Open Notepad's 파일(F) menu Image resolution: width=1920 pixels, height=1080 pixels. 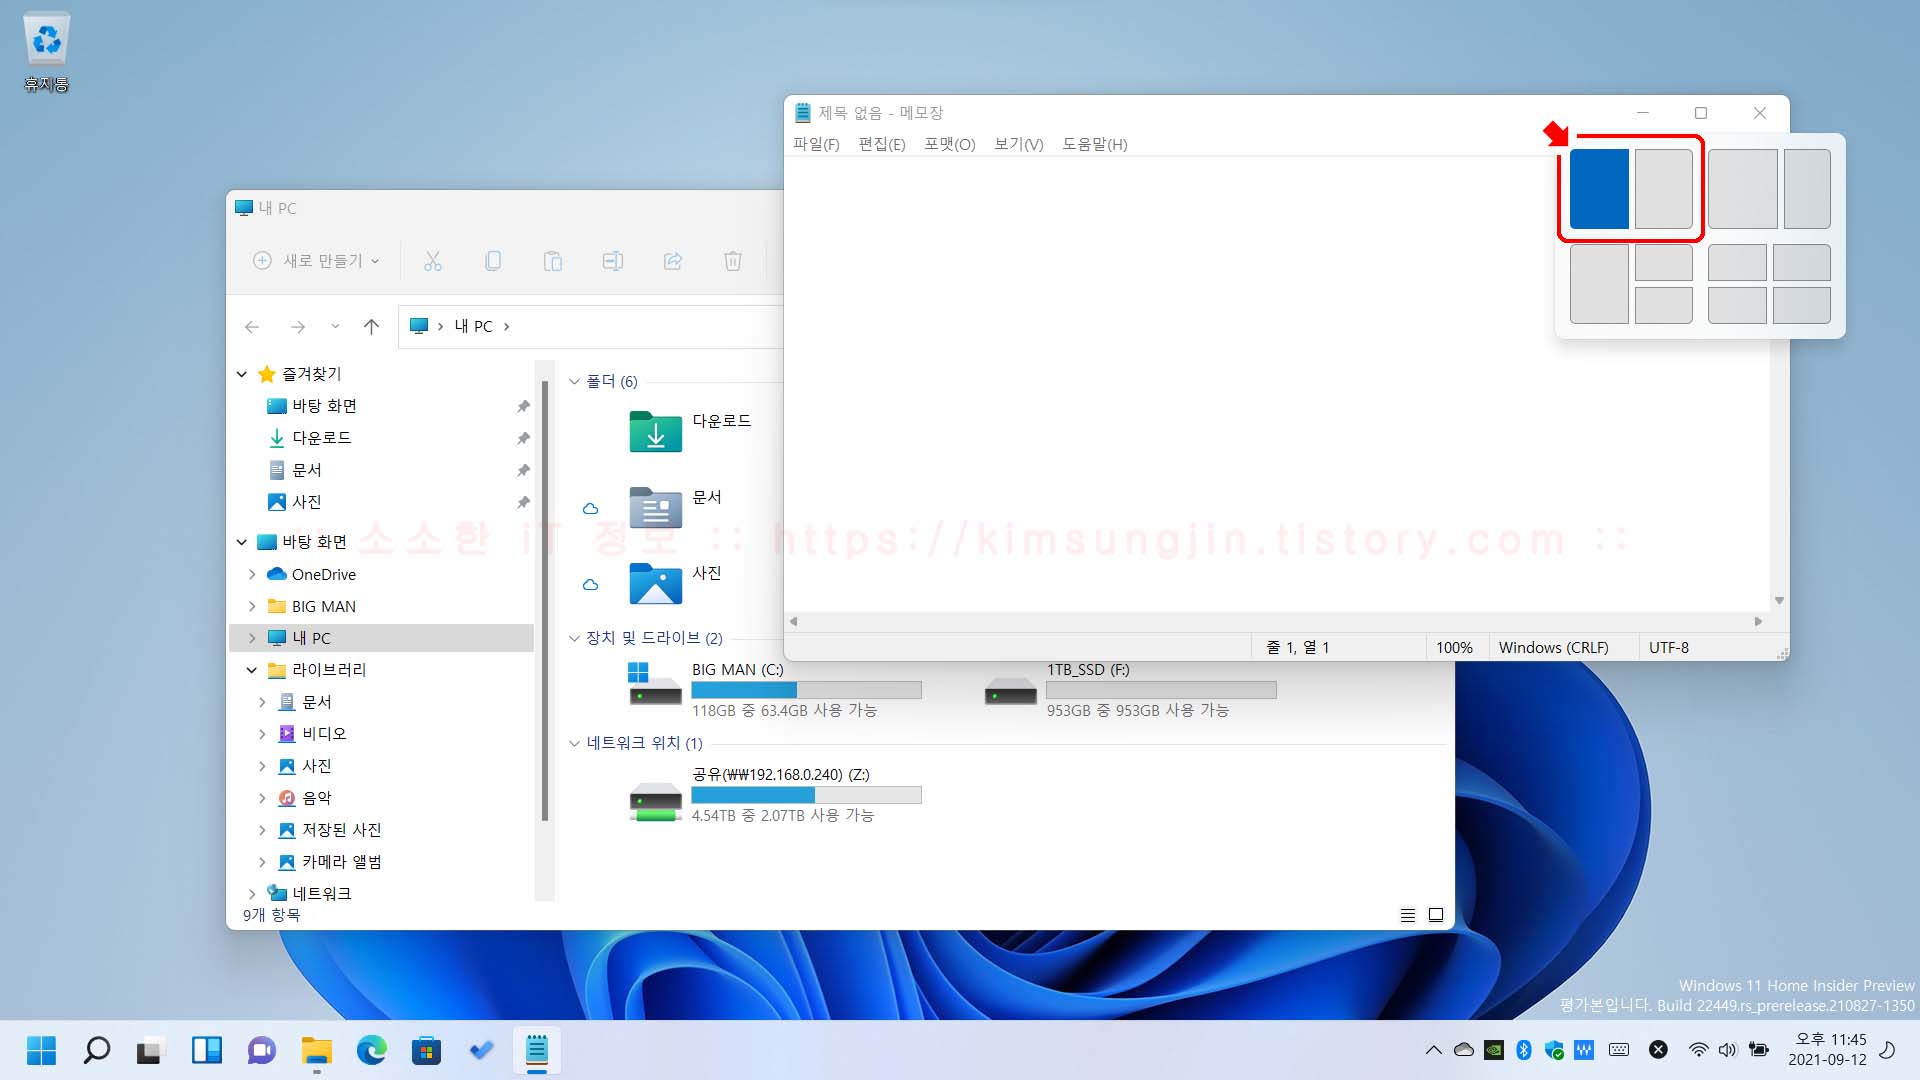pyautogui.click(x=816, y=144)
